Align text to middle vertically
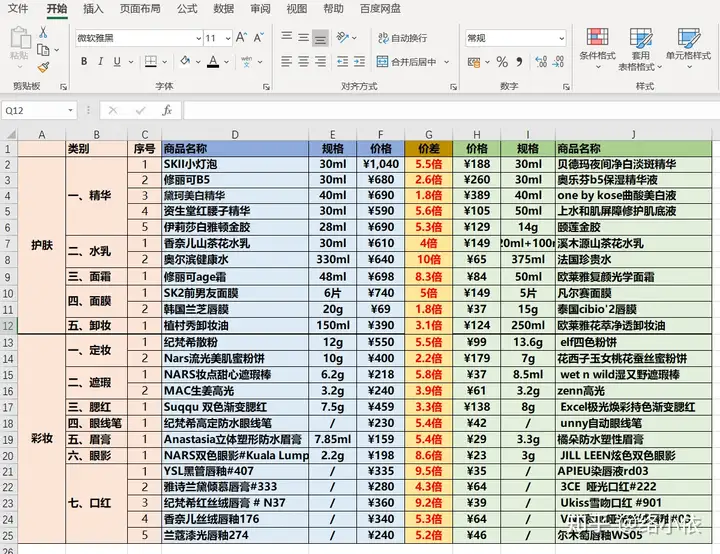The image size is (720, 554). coord(304,38)
